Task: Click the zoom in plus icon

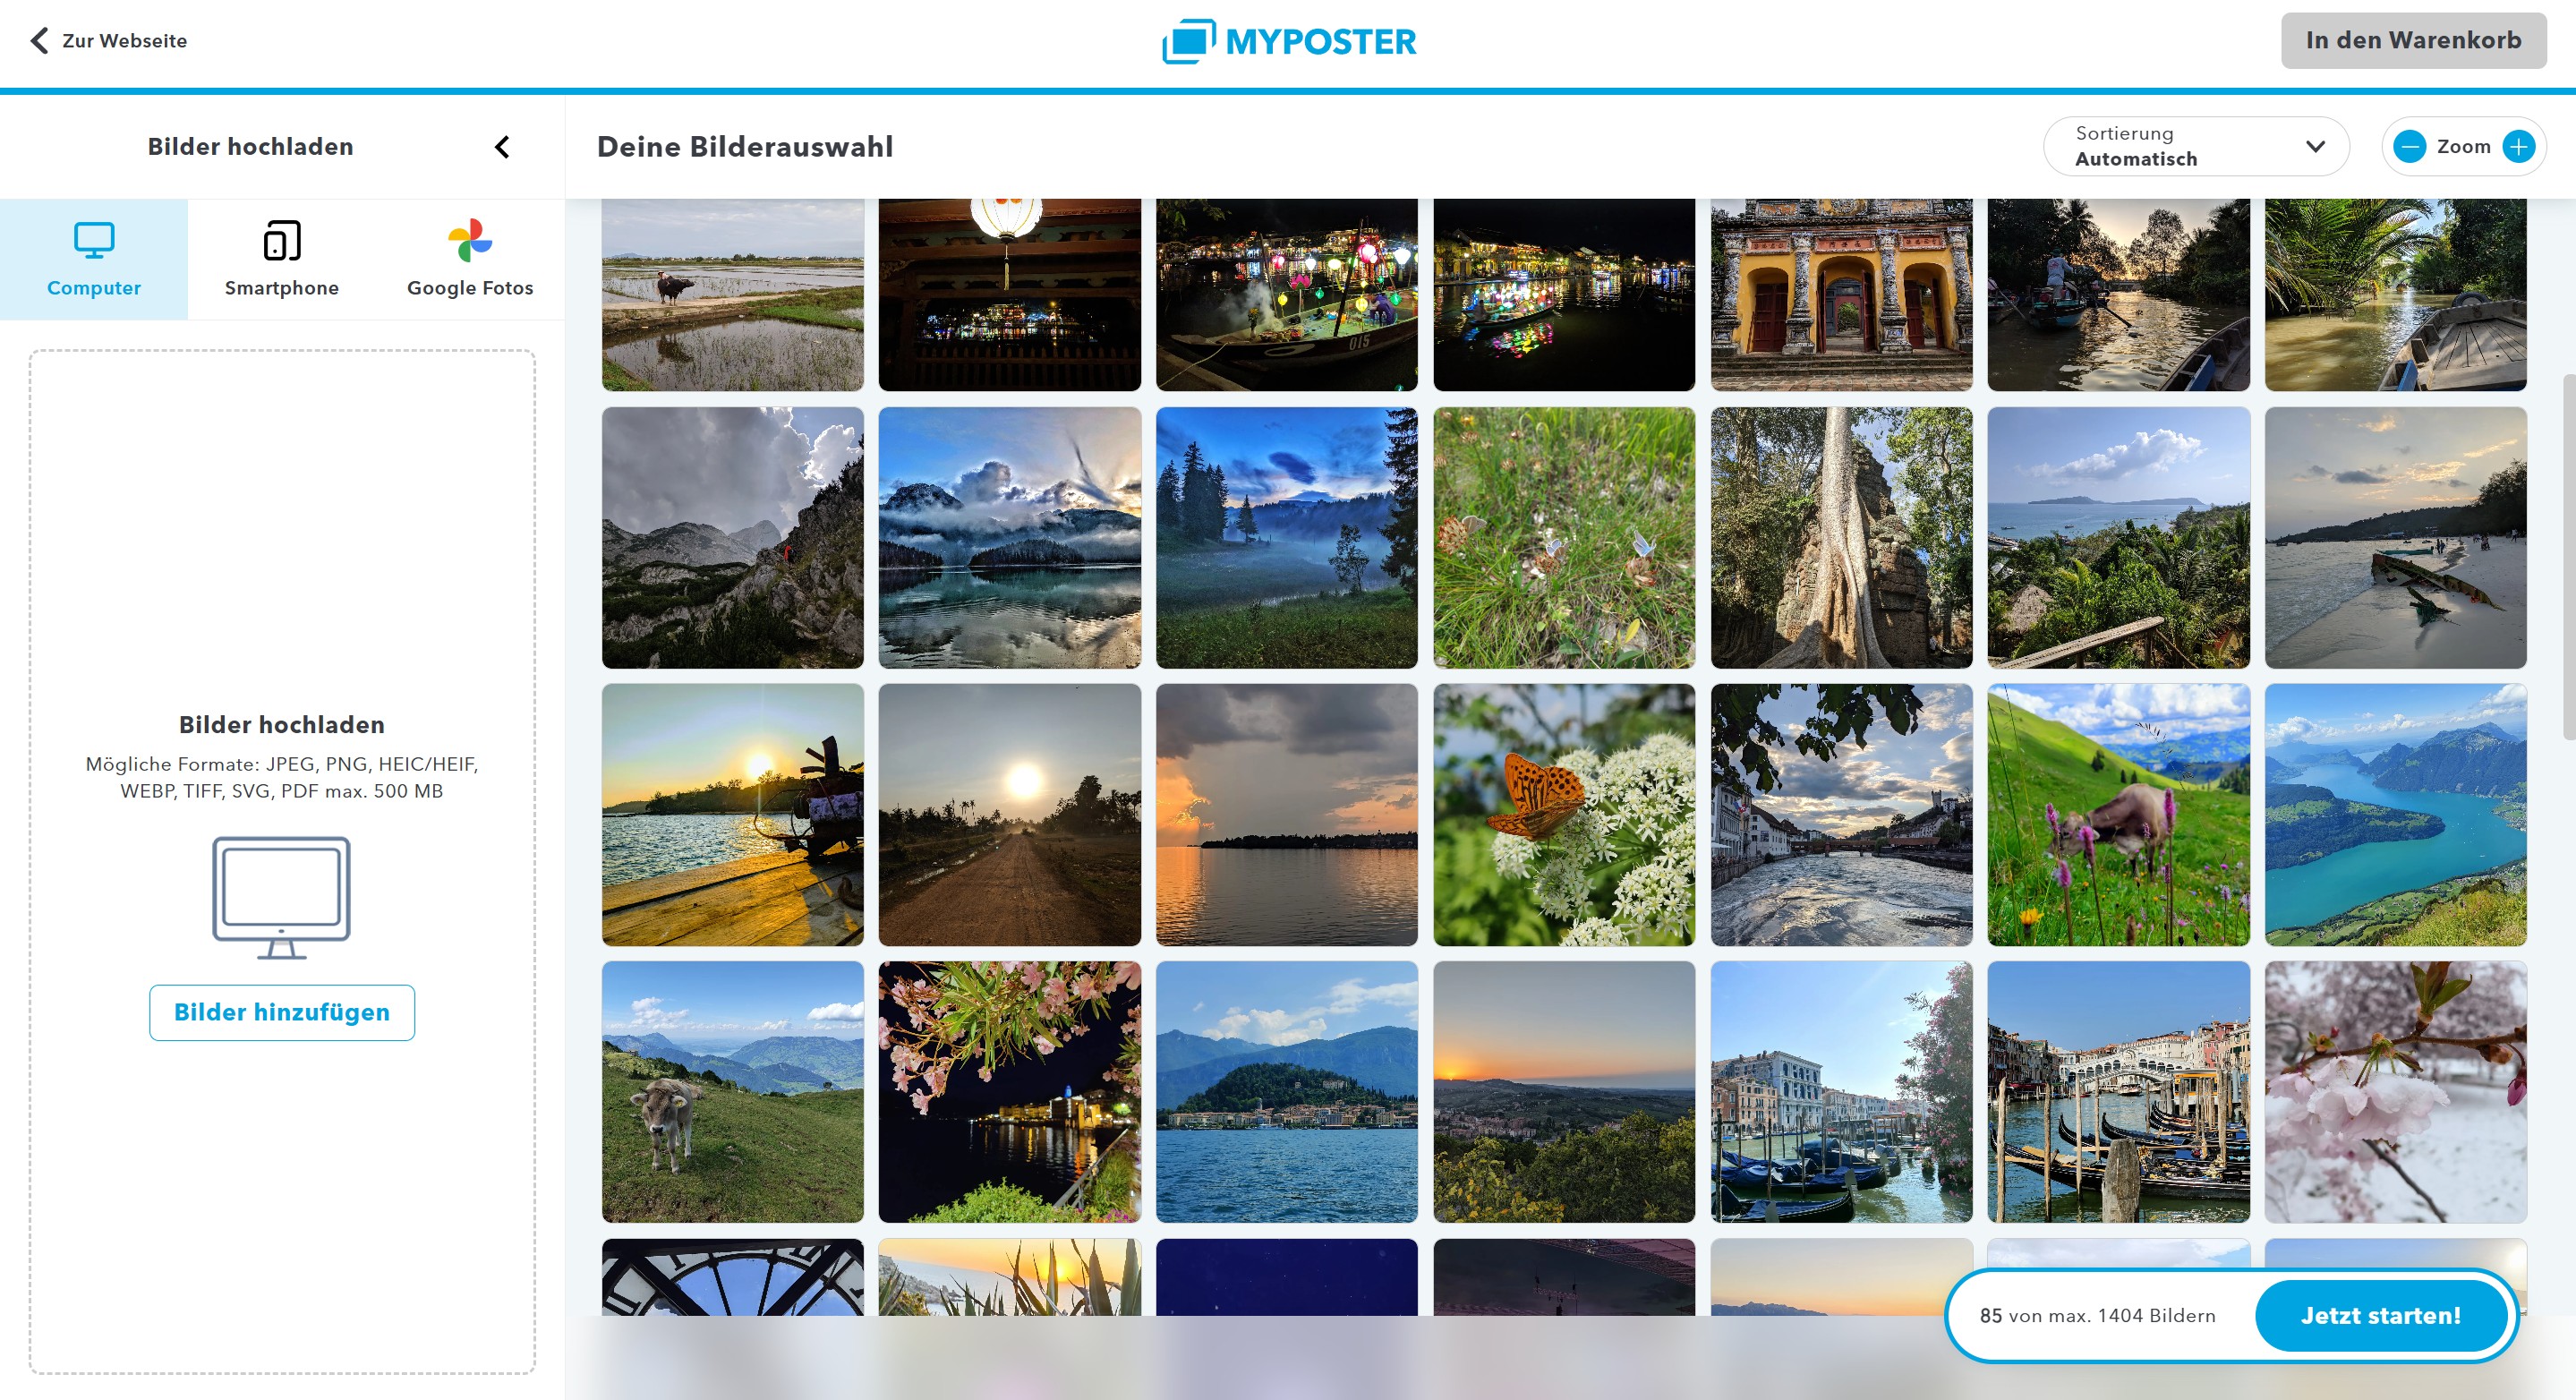Action: (2518, 147)
